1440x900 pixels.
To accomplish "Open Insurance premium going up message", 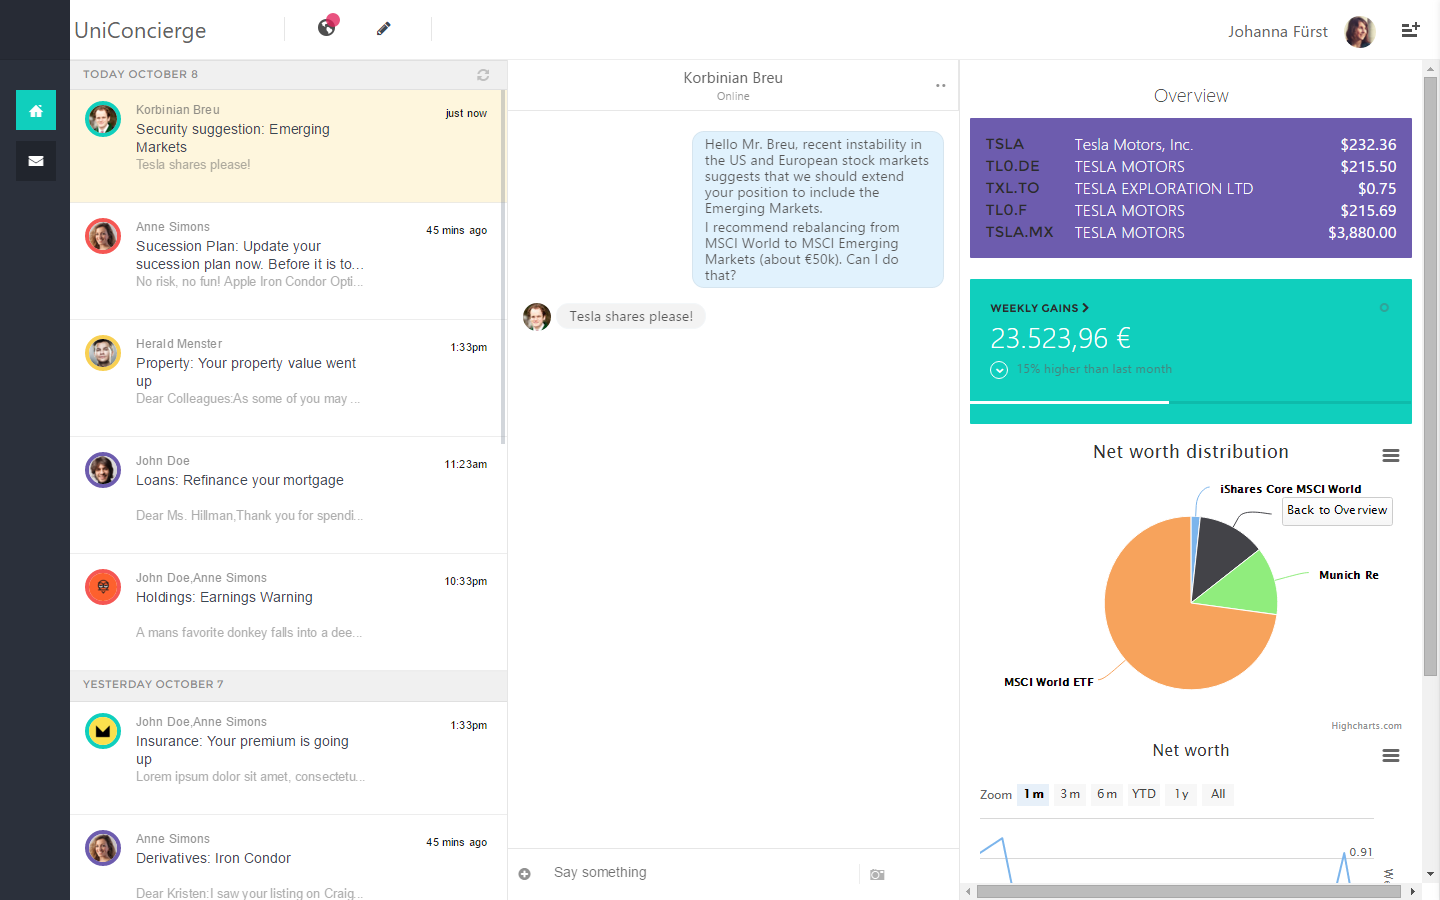I will point(287,758).
